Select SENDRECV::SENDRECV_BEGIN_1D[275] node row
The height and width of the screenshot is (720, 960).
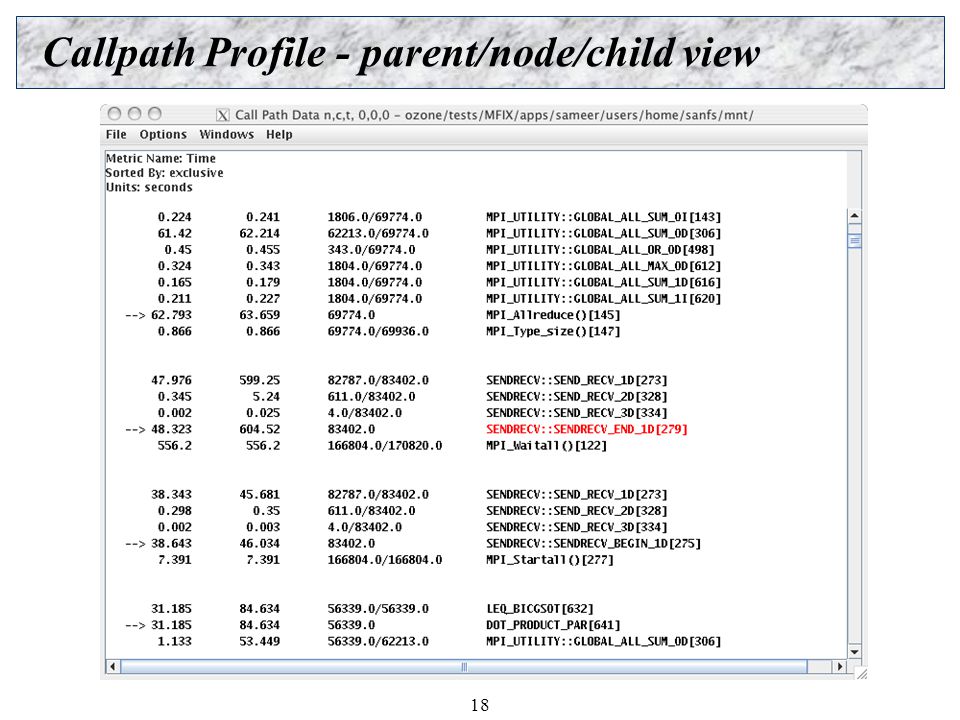[413, 544]
